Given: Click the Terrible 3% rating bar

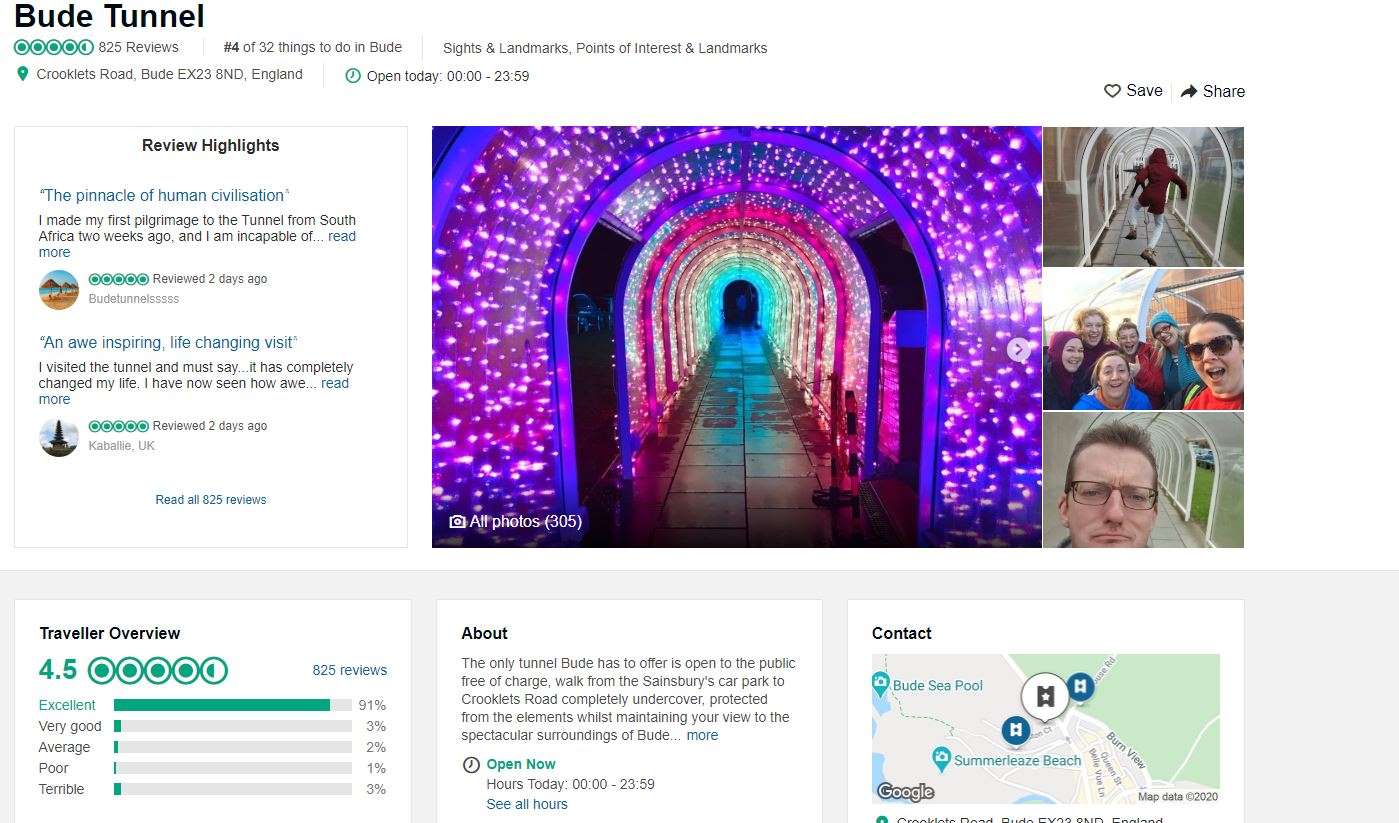Looking at the screenshot, I should click(x=233, y=789).
